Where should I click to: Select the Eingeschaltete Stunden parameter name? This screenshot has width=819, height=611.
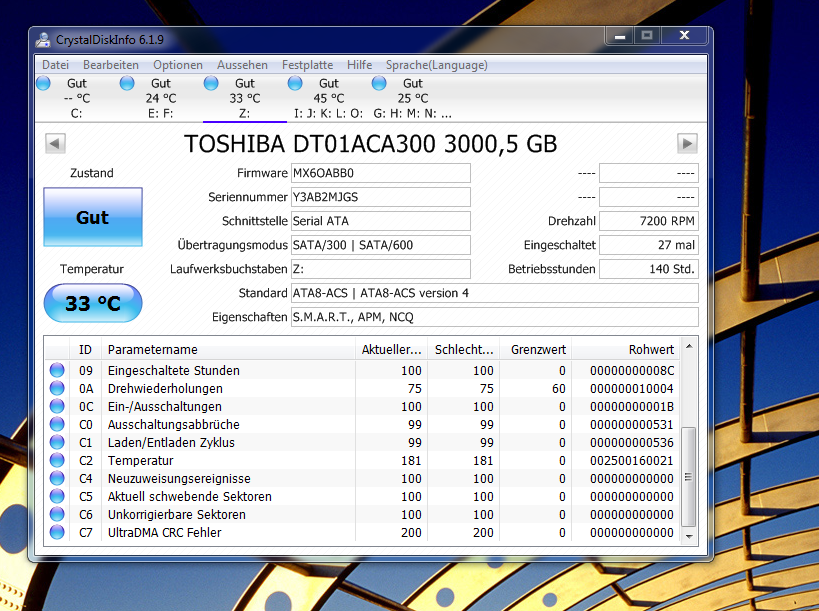coord(173,370)
